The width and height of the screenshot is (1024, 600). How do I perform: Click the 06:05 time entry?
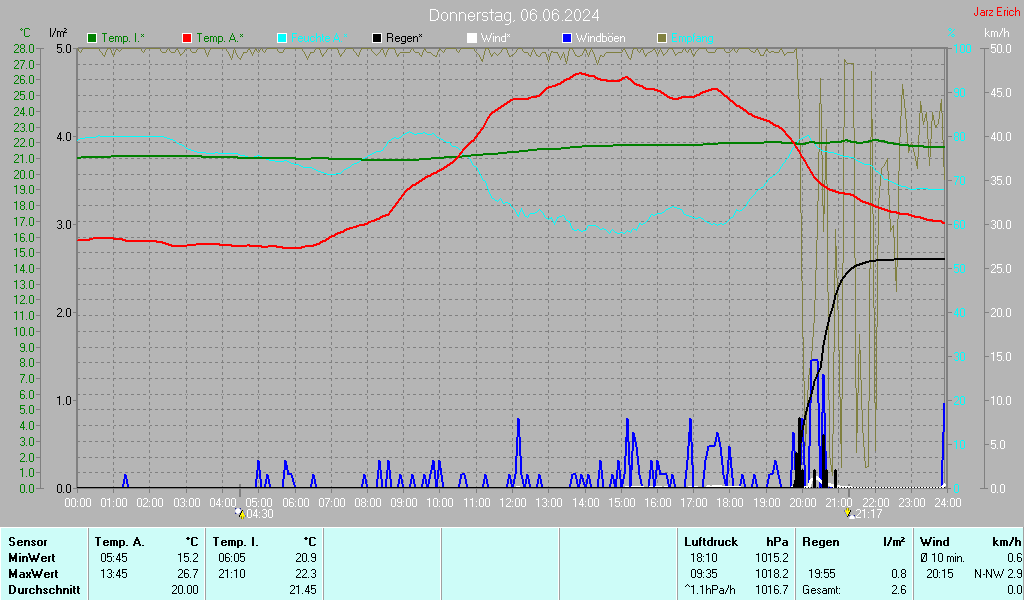pyautogui.click(x=232, y=558)
